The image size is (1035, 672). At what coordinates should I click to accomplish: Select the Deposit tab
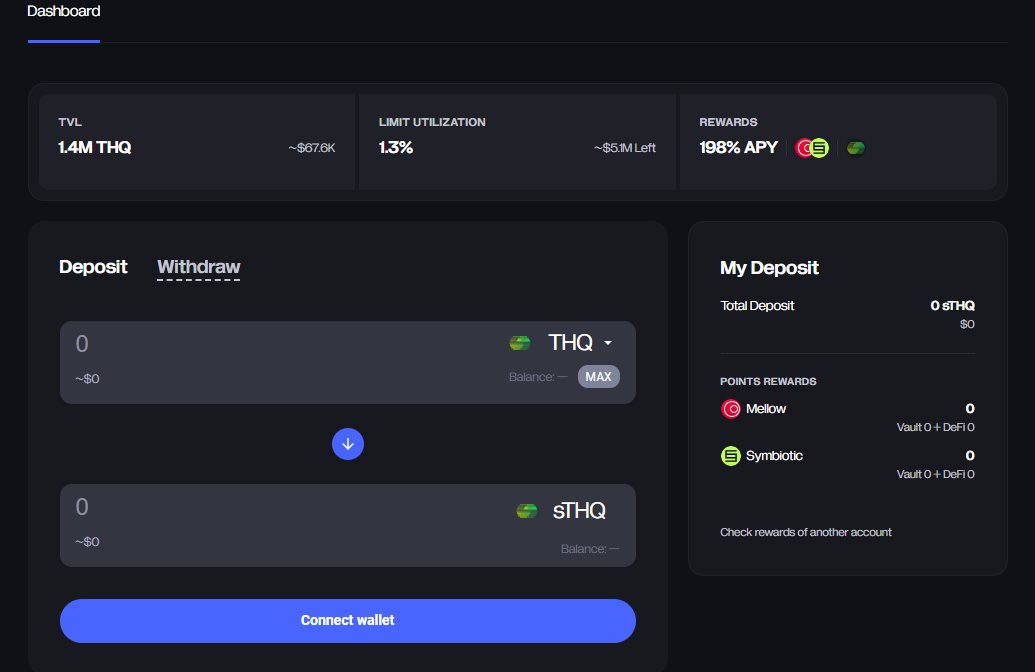point(93,267)
